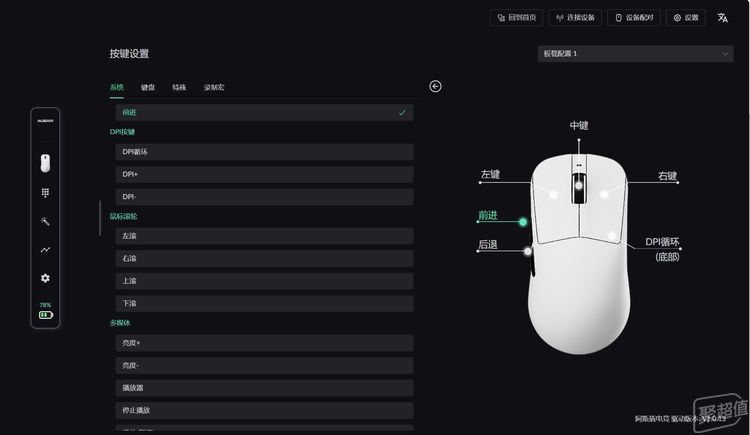Click the scroll wheel dot on mouse

pos(579,185)
